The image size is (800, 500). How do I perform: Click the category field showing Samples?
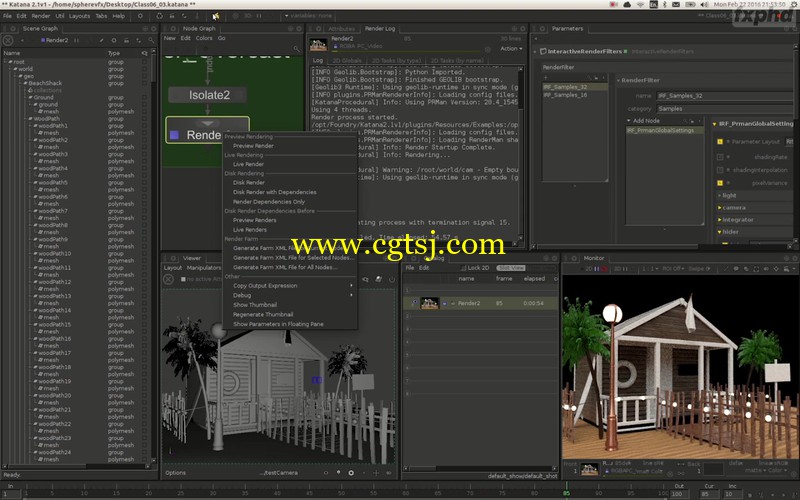(724, 109)
